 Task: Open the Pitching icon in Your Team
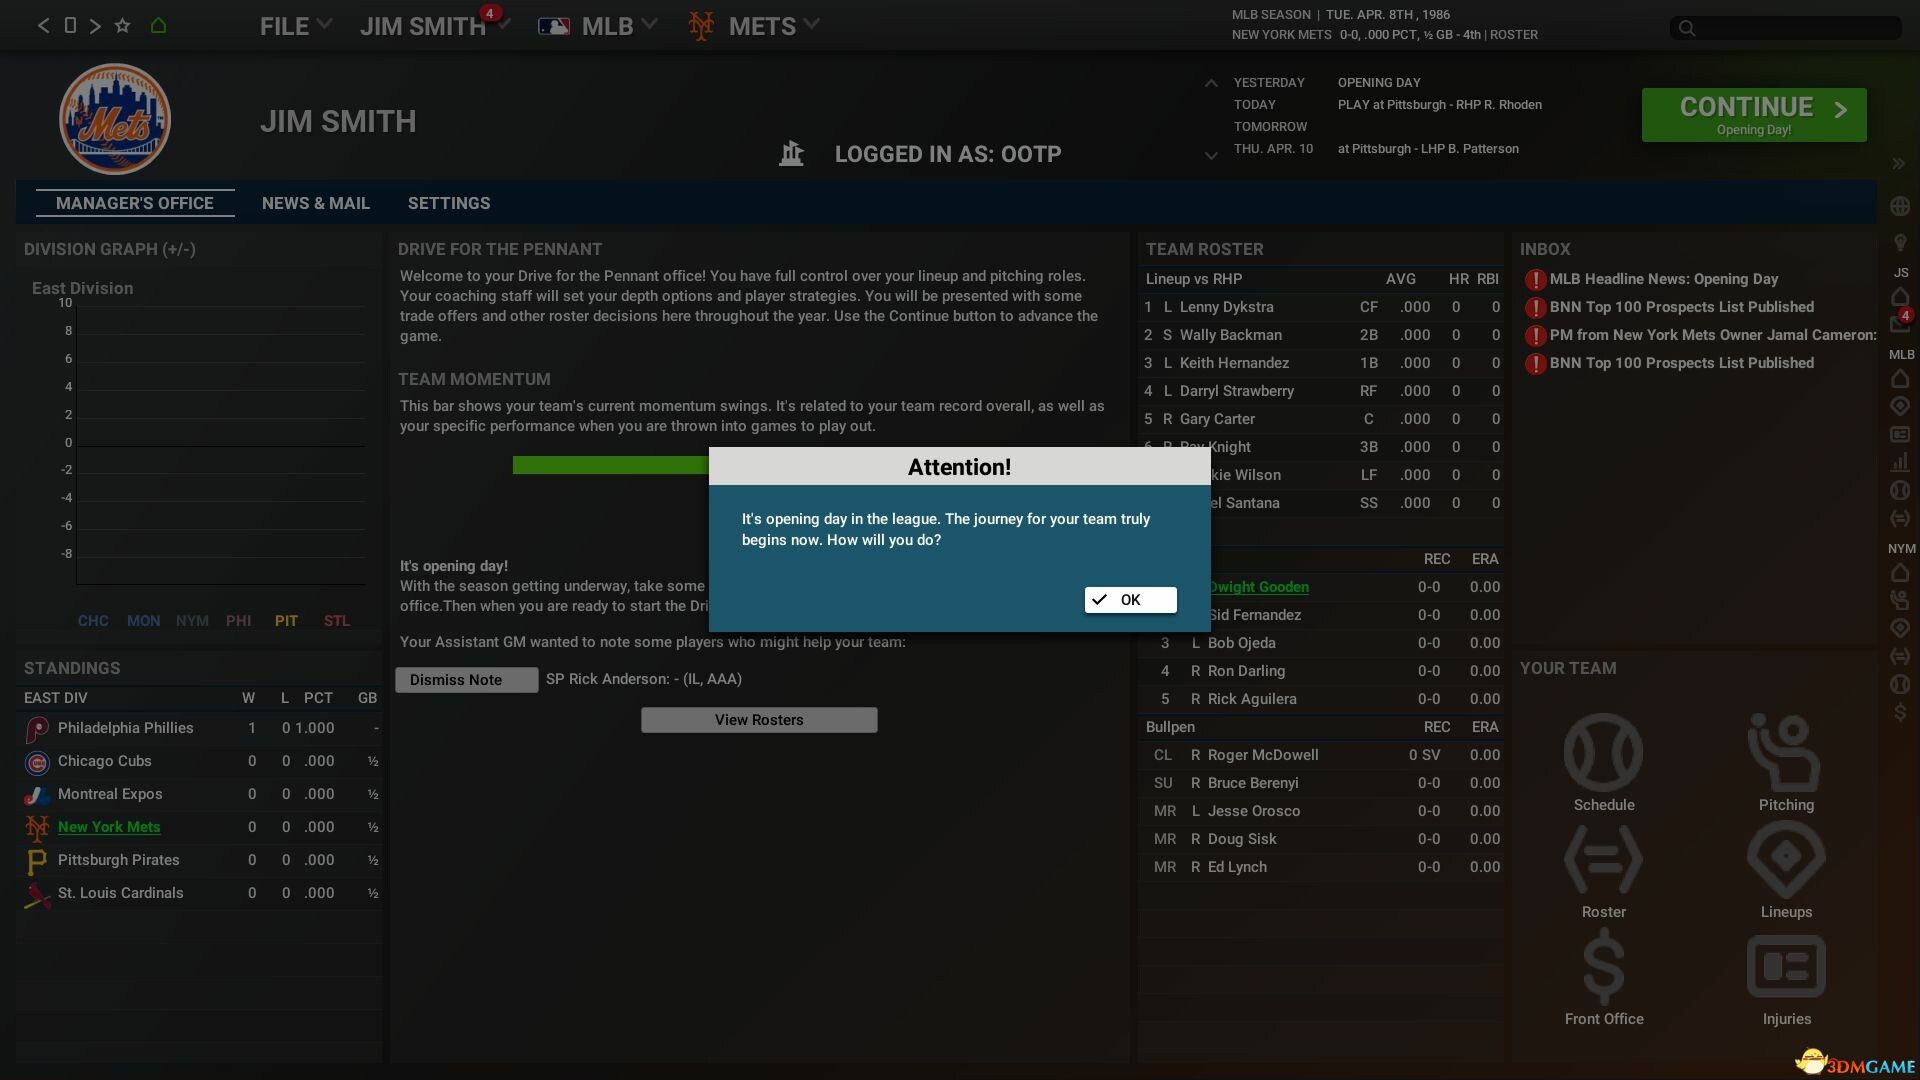[x=1785, y=752]
